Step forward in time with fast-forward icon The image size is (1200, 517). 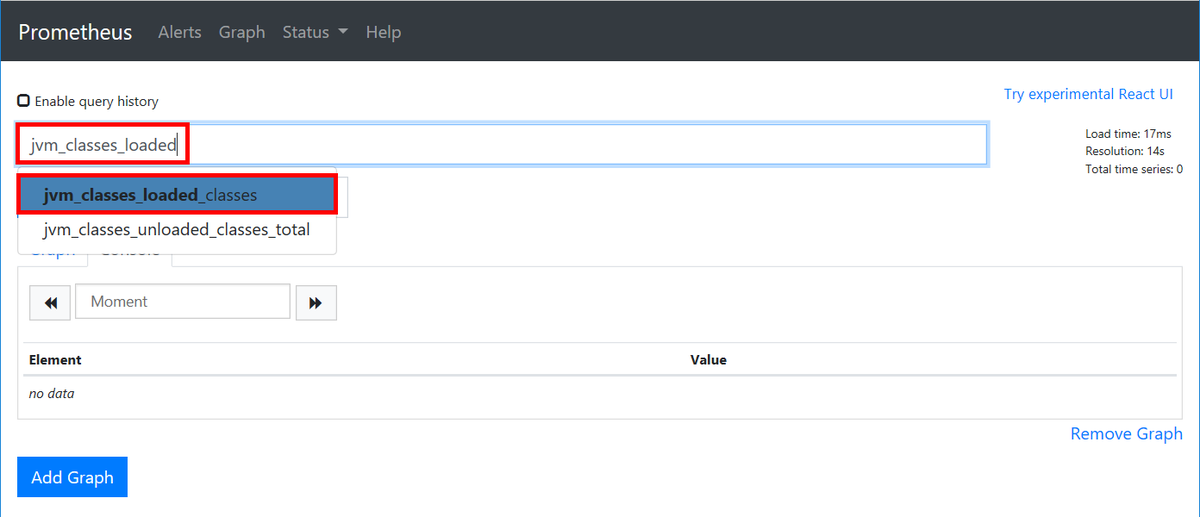(x=316, y=302)
